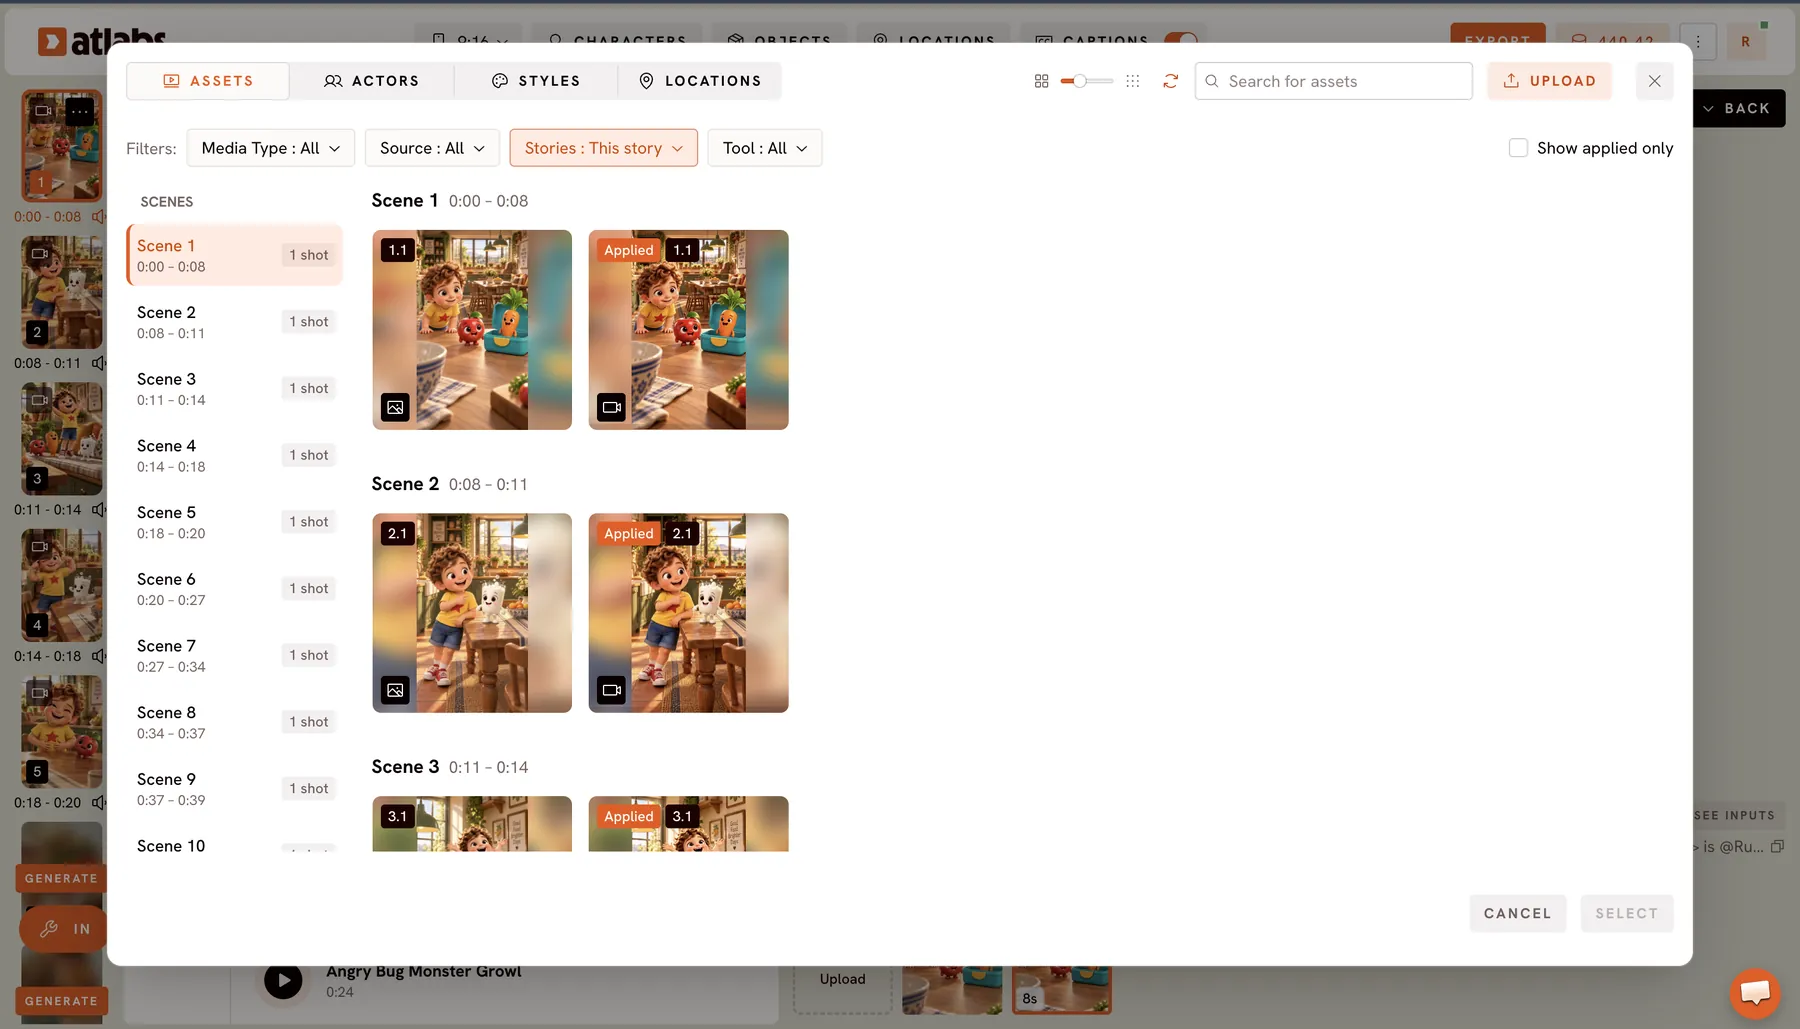This screenshot has width=1800, height=1029.
Task: Click Scene 4 0:14 - 0:18 row
Action: 235,455
